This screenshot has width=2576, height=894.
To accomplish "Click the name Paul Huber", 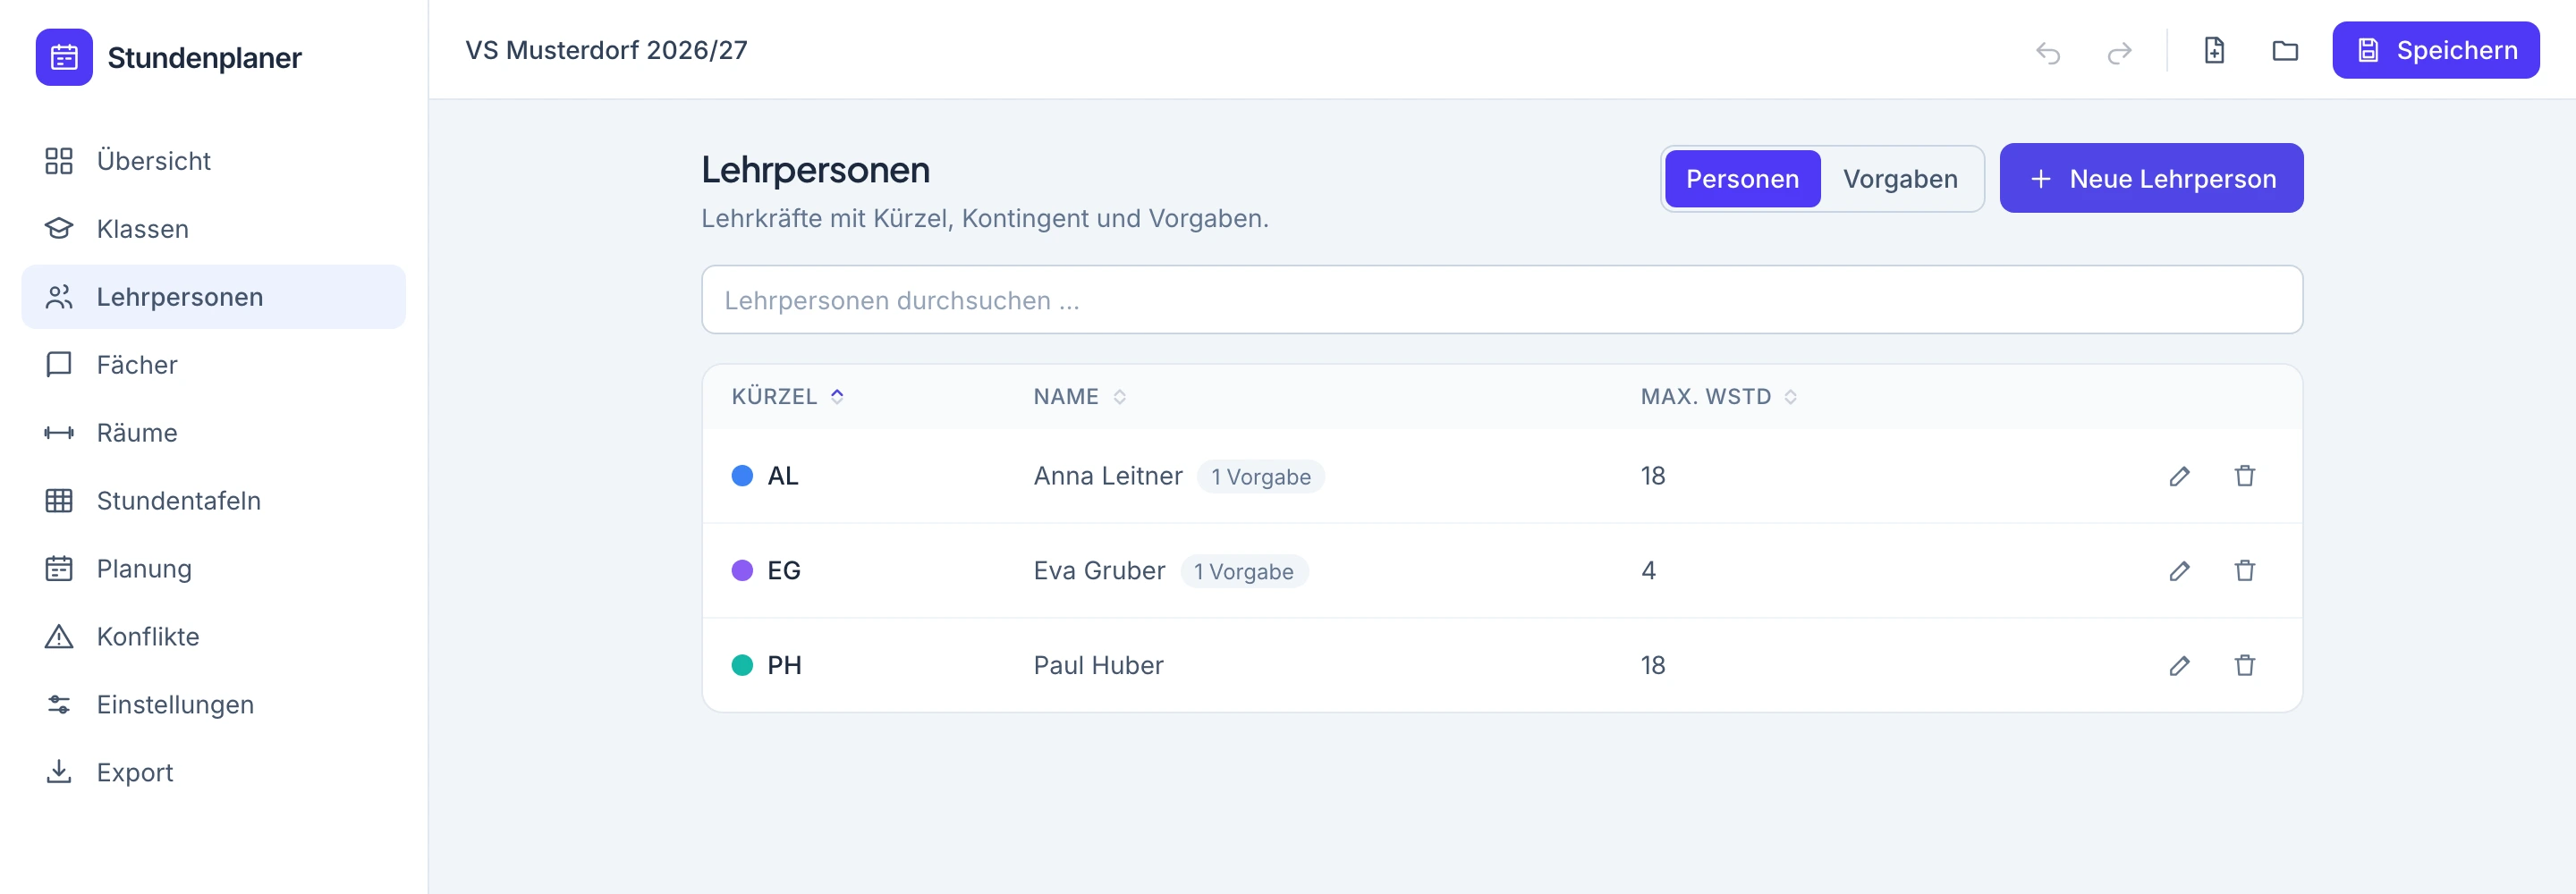I will (1098, 666).
